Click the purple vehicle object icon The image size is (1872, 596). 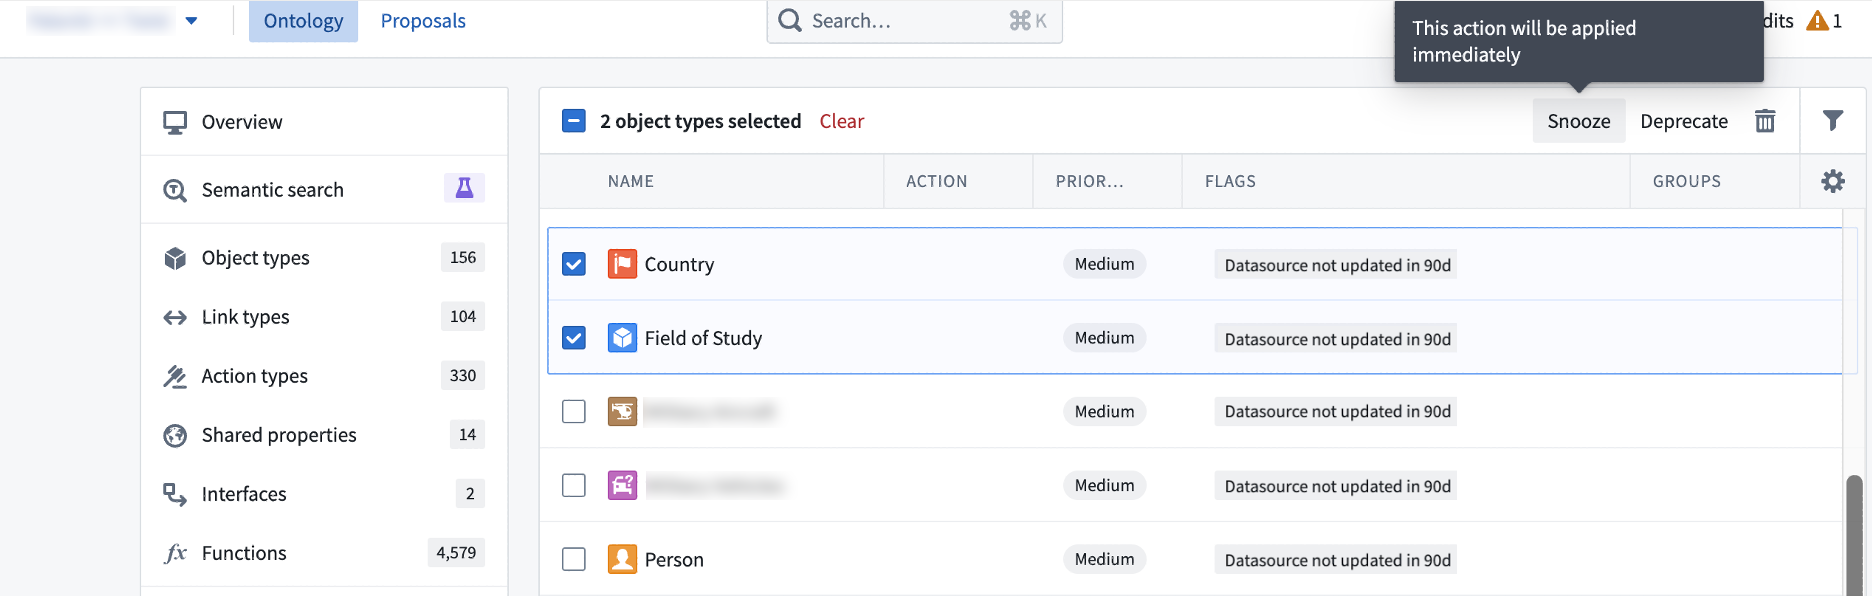tap(622, 485)
